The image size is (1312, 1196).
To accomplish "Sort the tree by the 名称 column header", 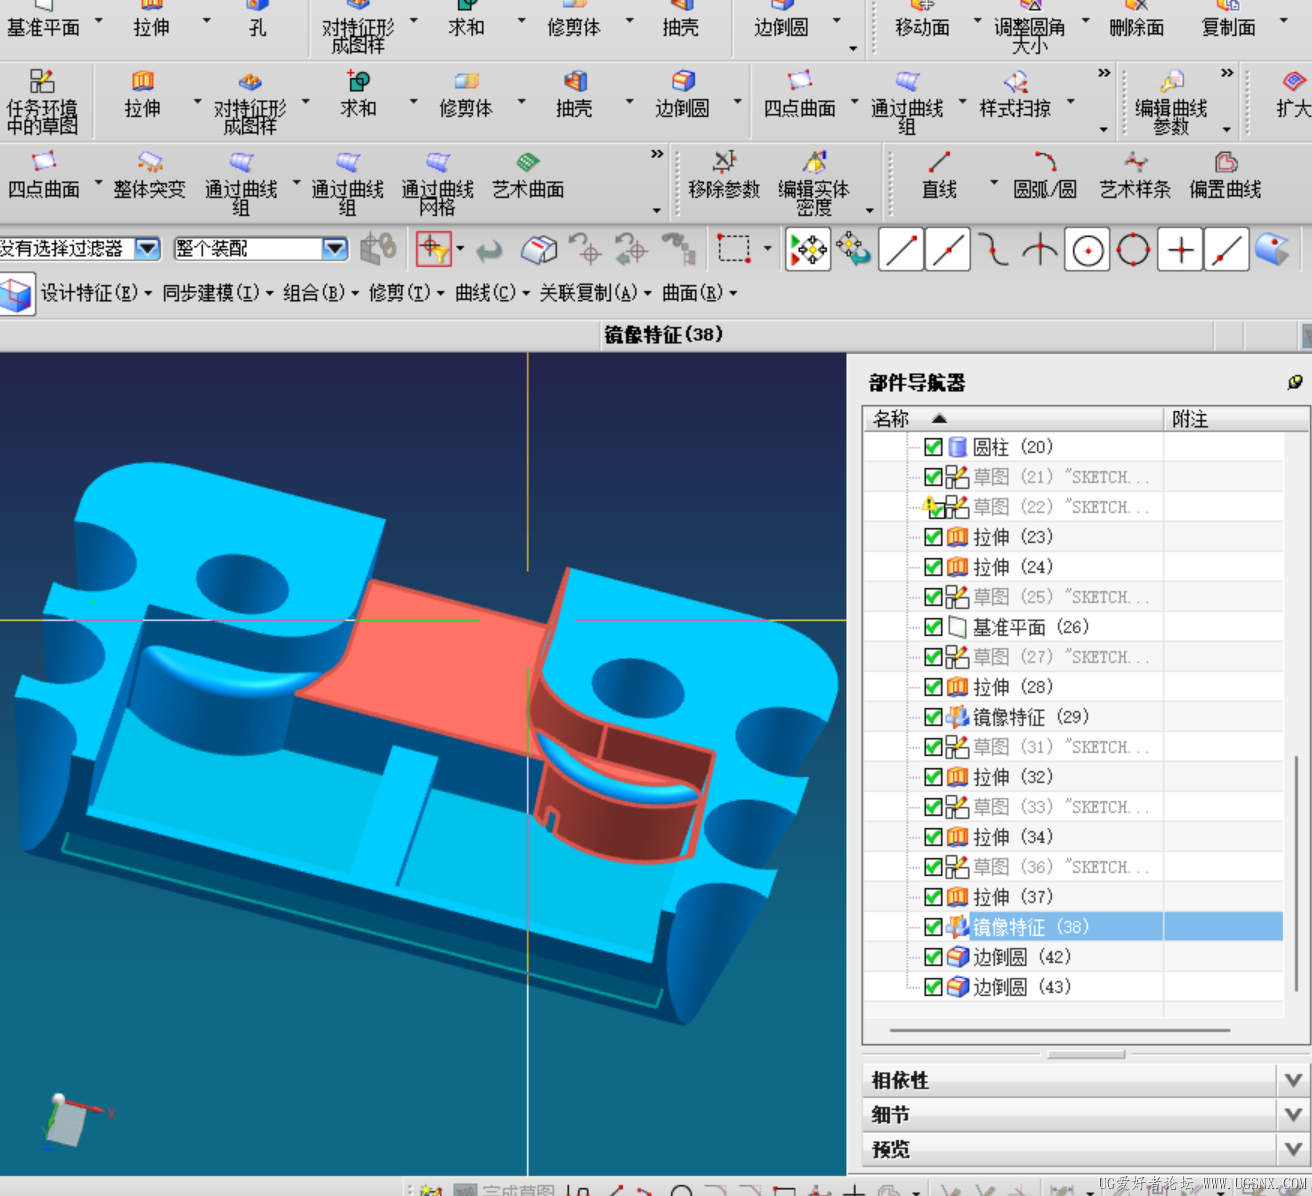I will pos(1013,419).
